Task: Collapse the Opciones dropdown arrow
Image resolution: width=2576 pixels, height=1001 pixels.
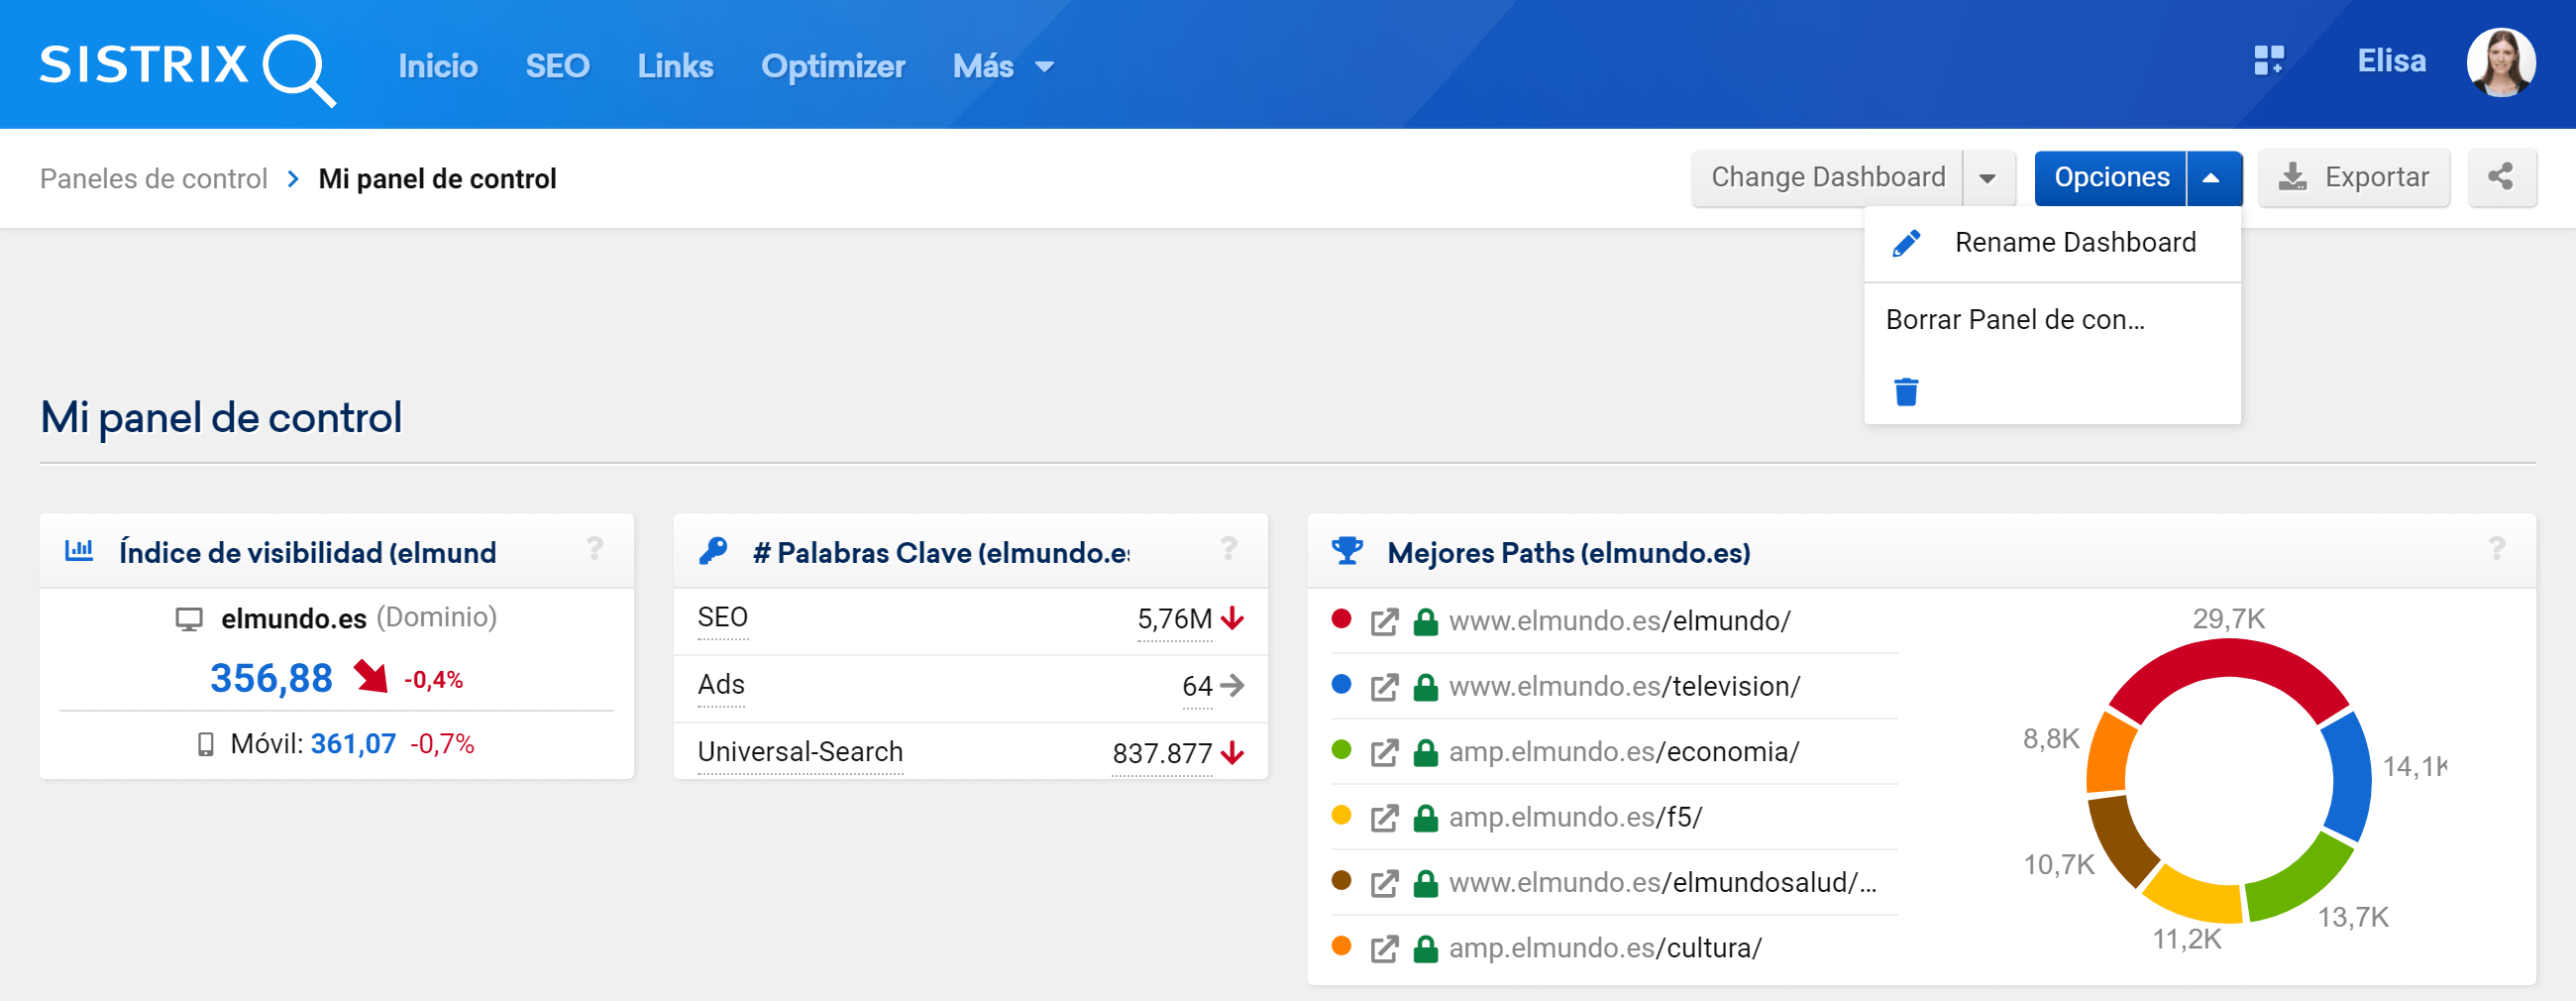Action: click(2212, 178)
